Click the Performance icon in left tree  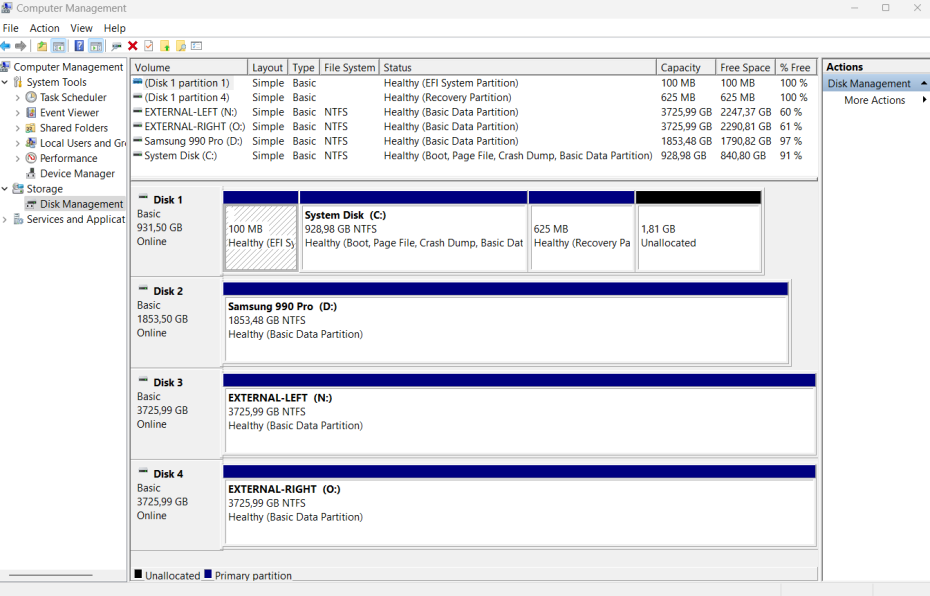pyautogui.click(x=31, y=158)
